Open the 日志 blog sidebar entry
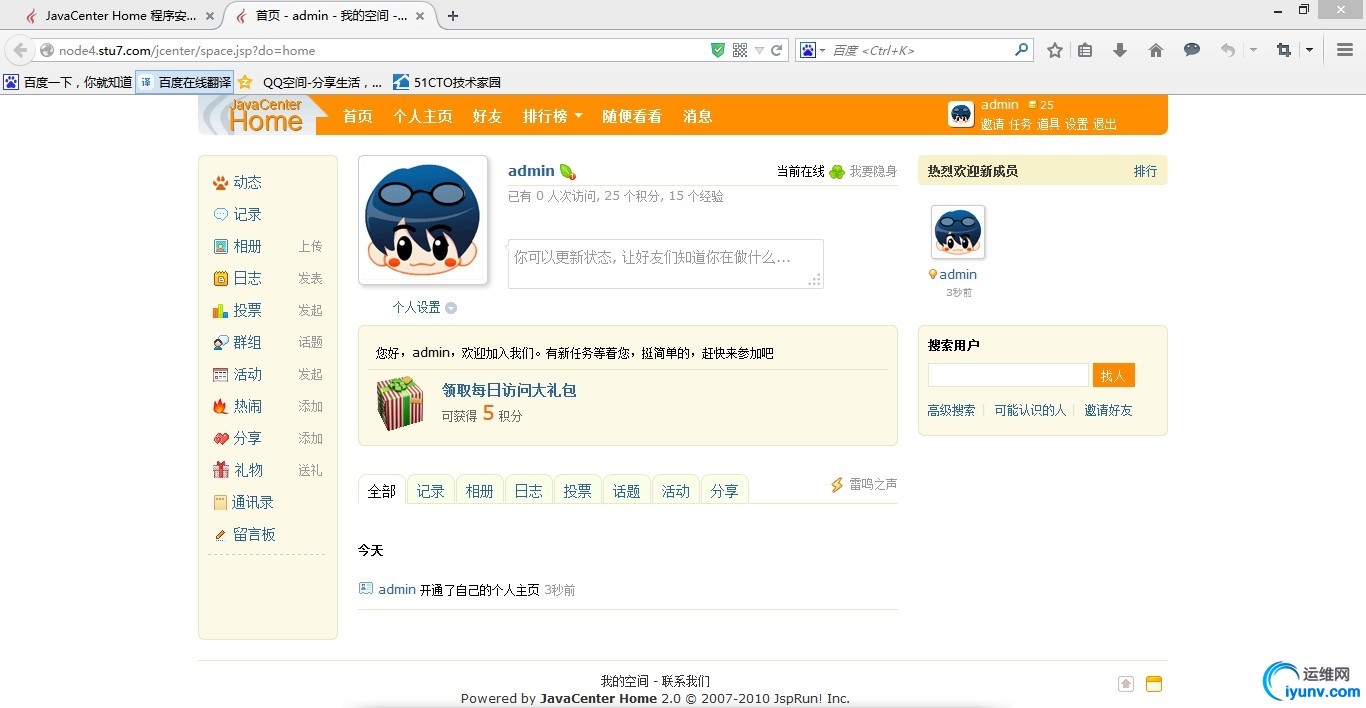Image resolution: width=1366 pixels, height=708 pixels. pyautogui.click(x=246, y=278)
